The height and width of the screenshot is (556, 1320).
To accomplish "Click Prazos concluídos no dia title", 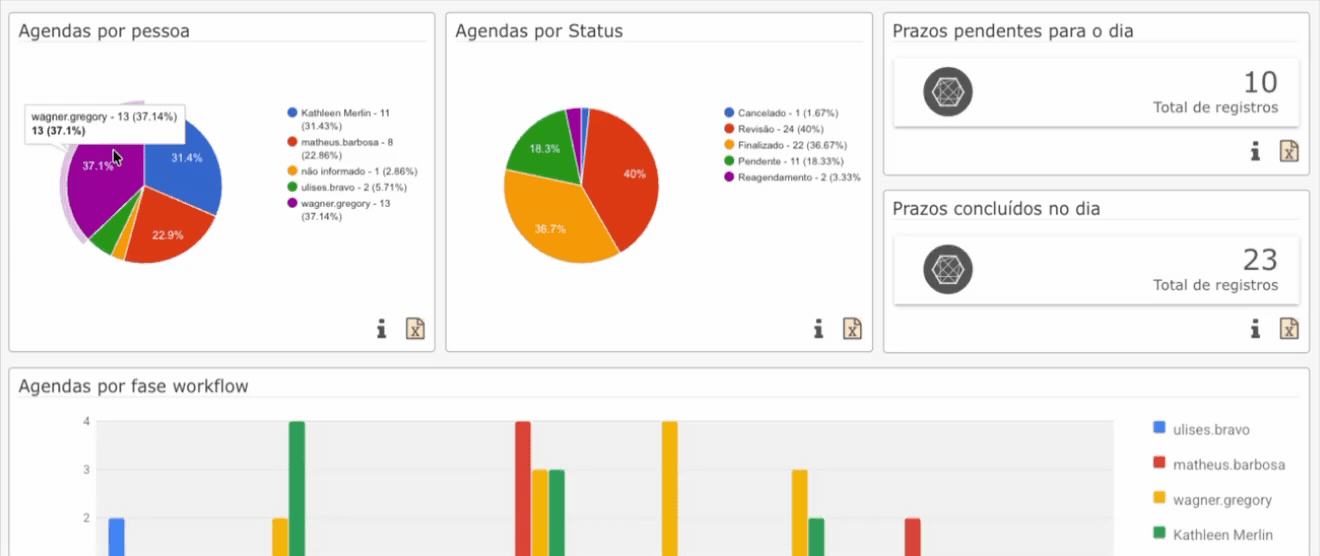I will 996,208.
